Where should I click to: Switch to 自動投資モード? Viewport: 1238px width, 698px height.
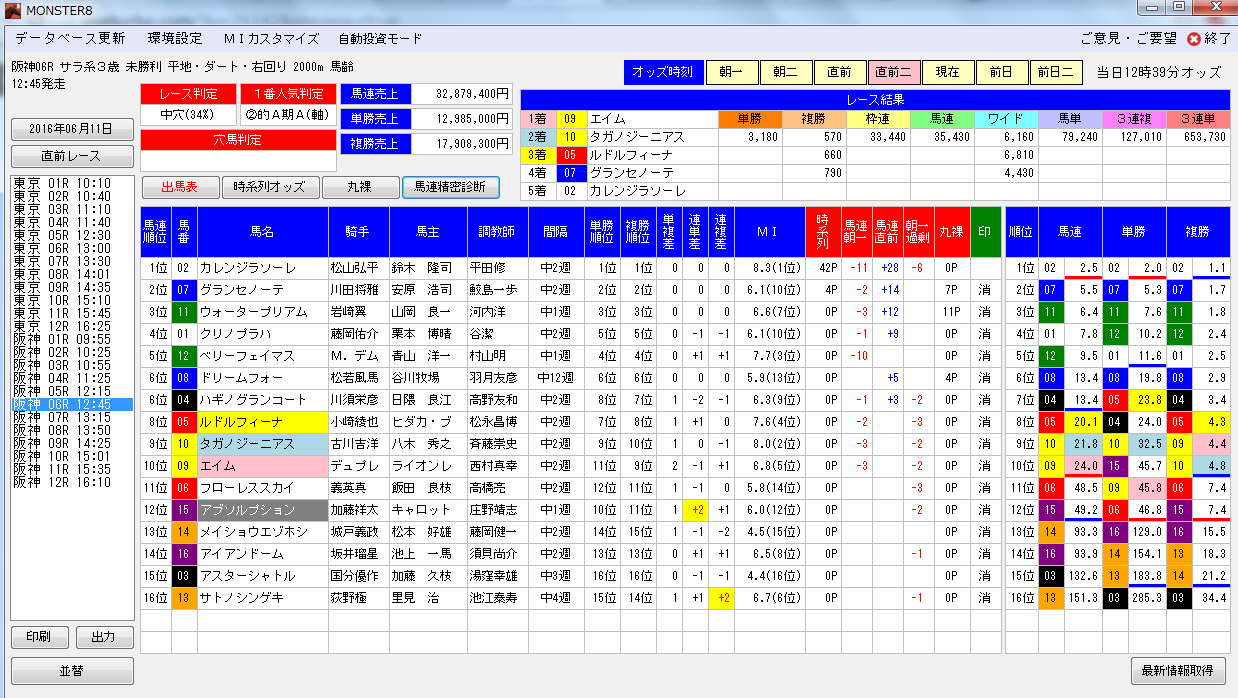pyautogui.click(x=380, y=39)
